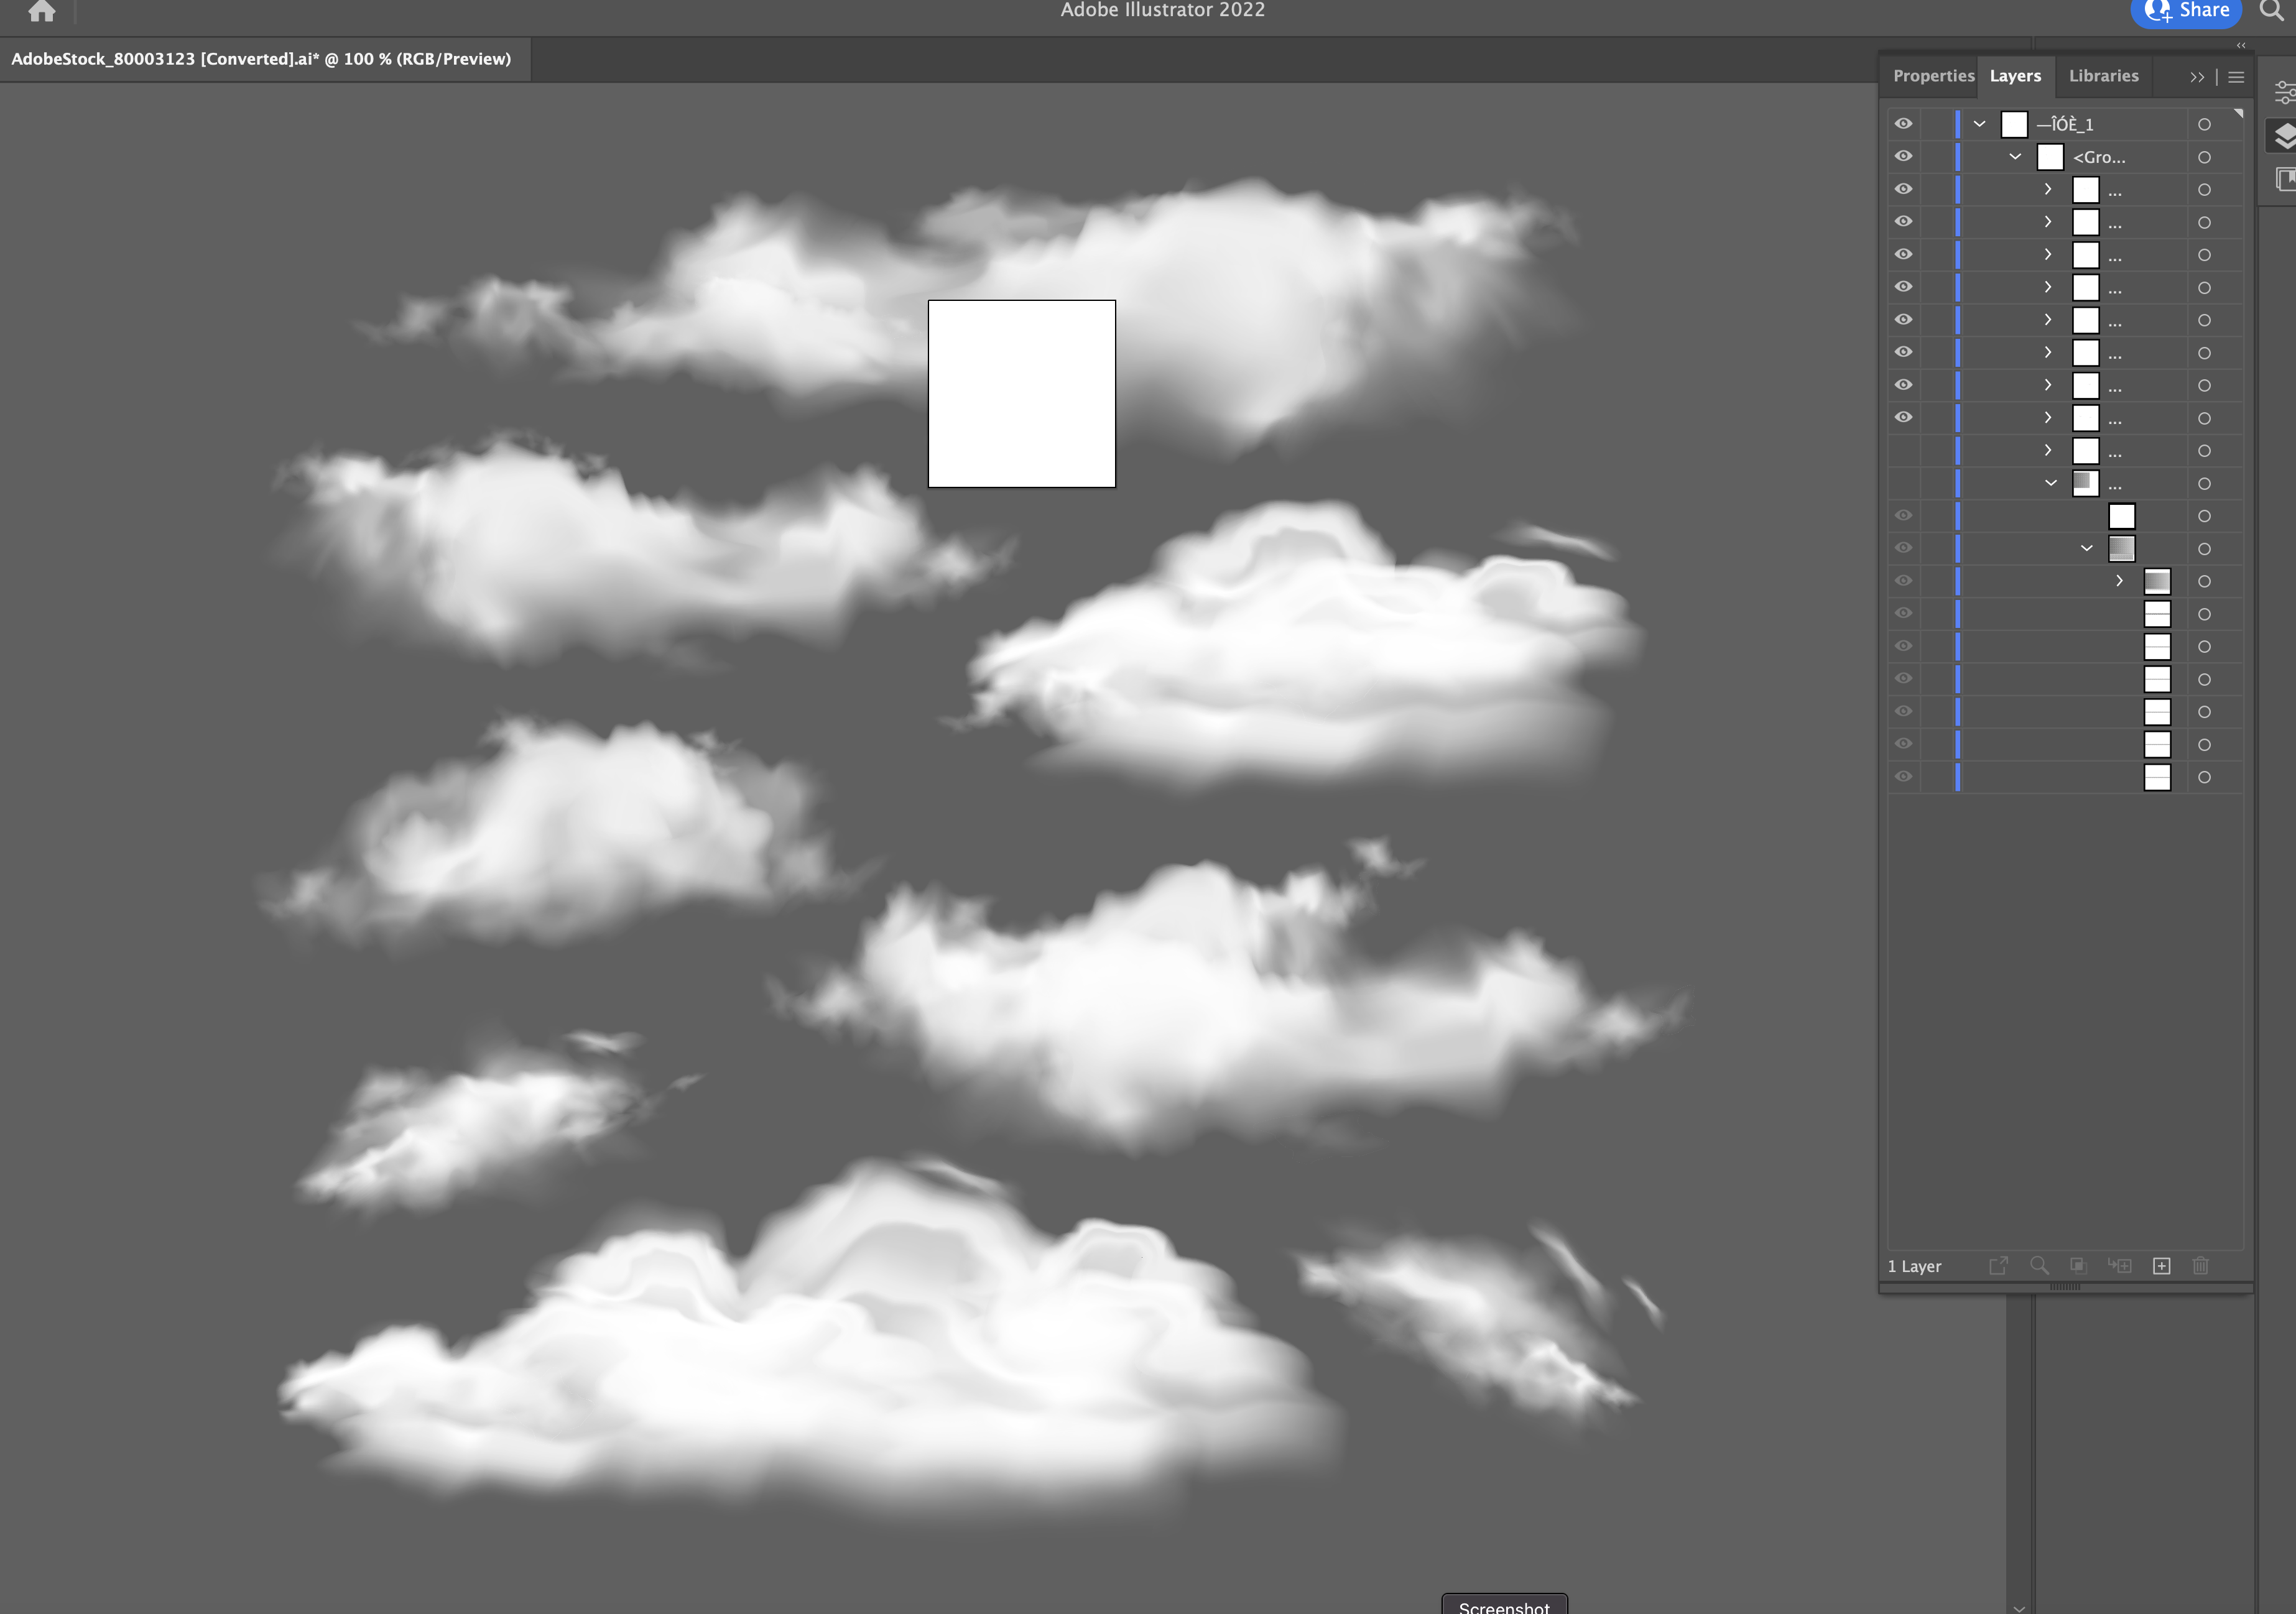Click the Create New Layer icon
2296x1614 pixels.
[2161, 1266]
